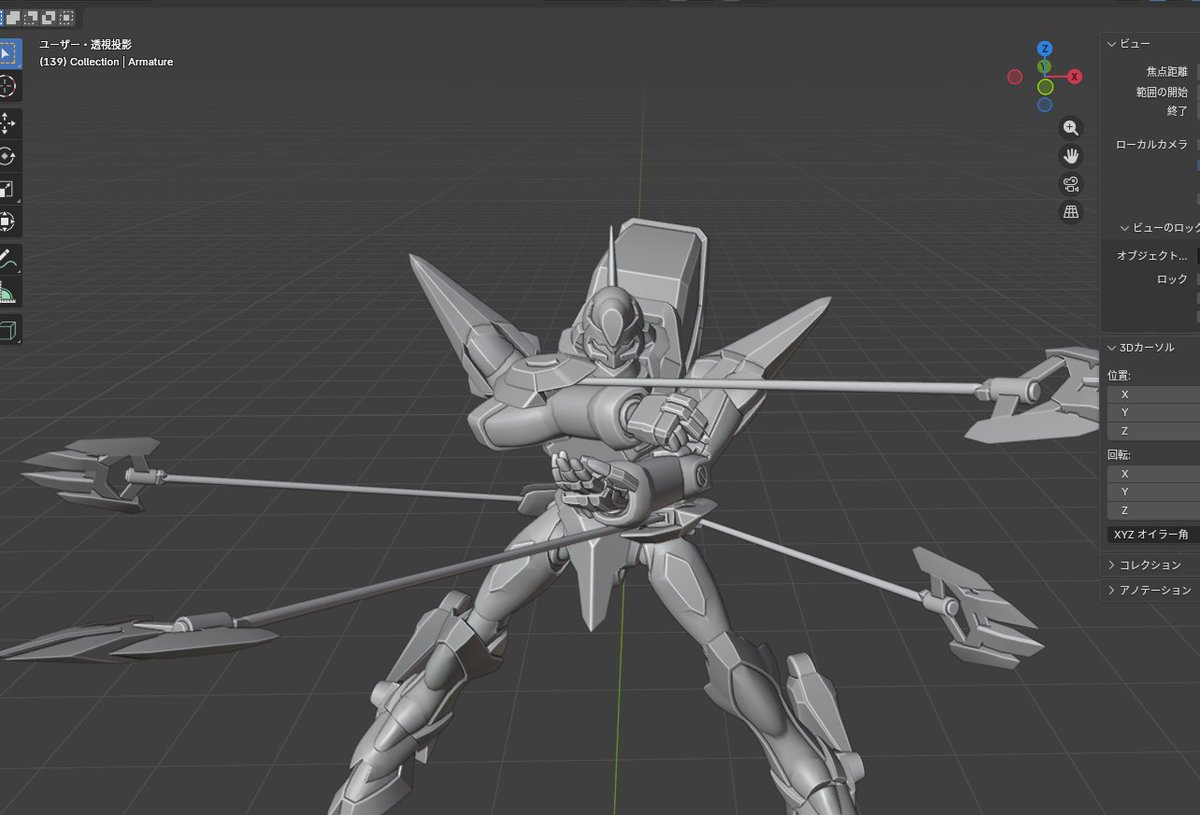Image resolution: width=1200 pixels, height=815 pixels.
Task: Click the blue Z axis gizmo bubble
Action: point(1044,48)
